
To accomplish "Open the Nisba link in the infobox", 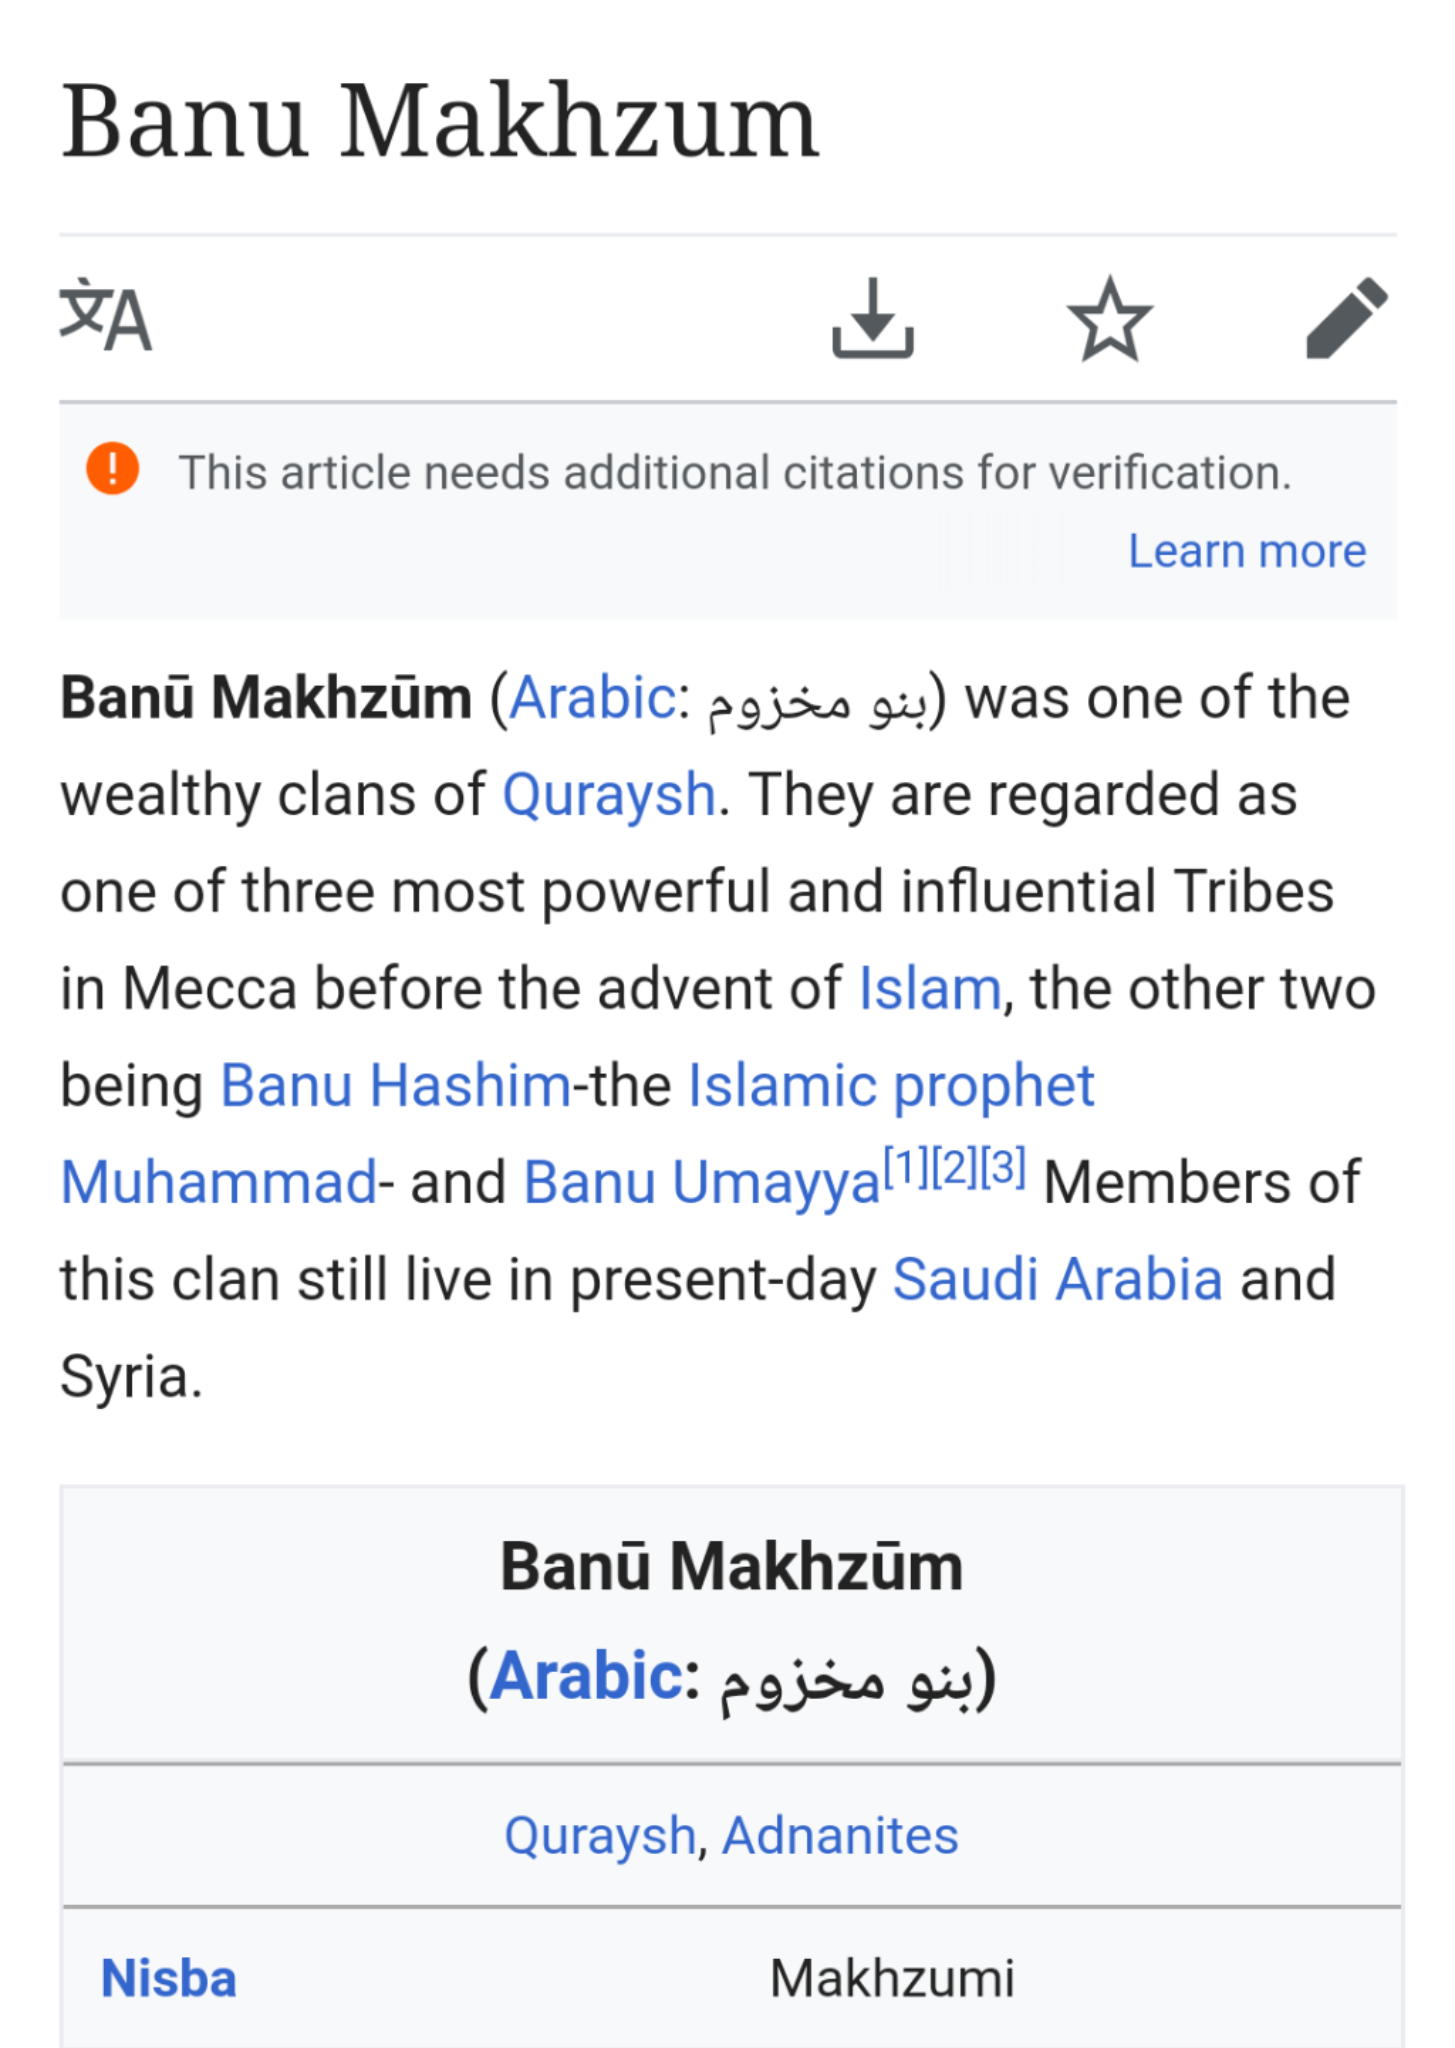I will [169, 1978].
